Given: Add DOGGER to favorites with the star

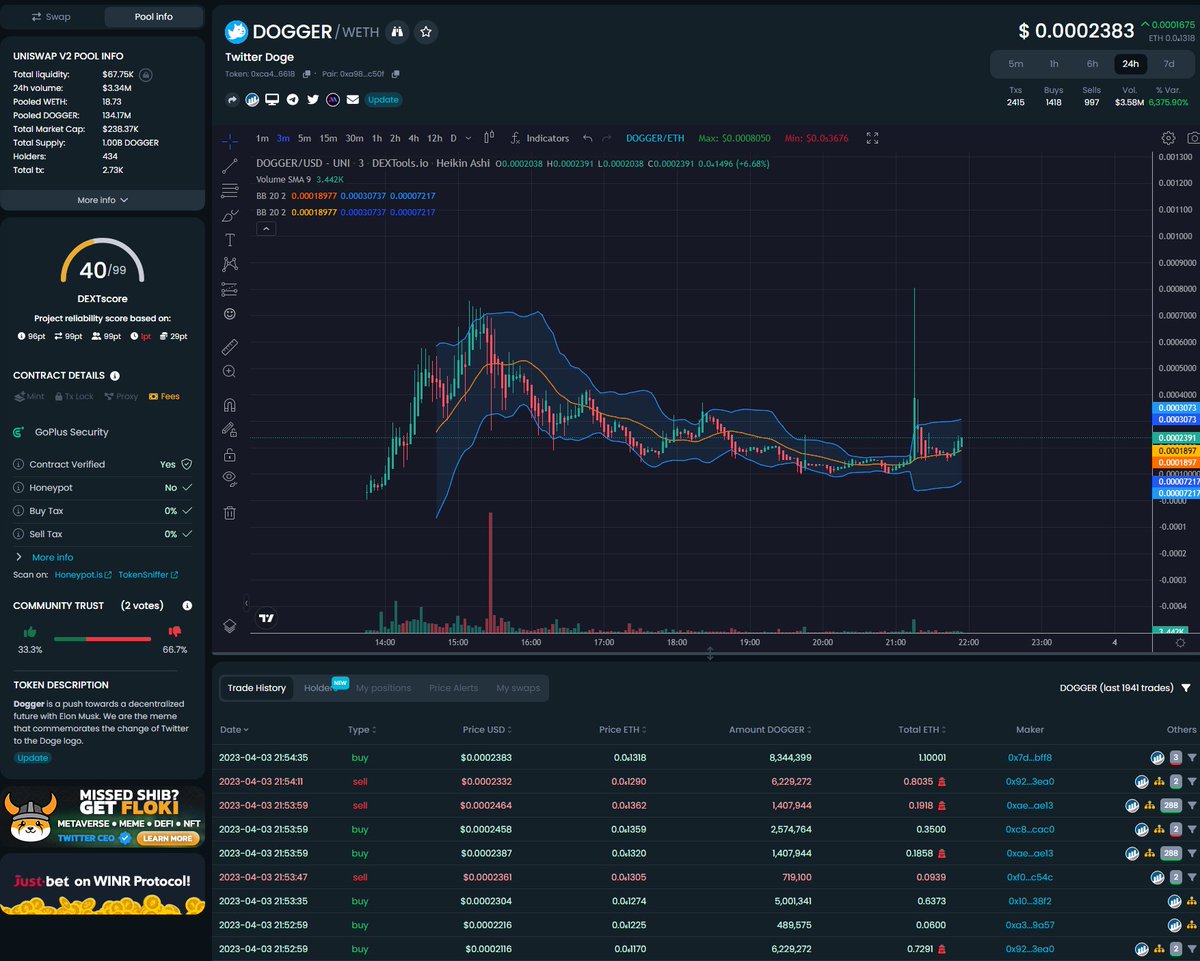Looking at the screenshot, I should 426,32.
